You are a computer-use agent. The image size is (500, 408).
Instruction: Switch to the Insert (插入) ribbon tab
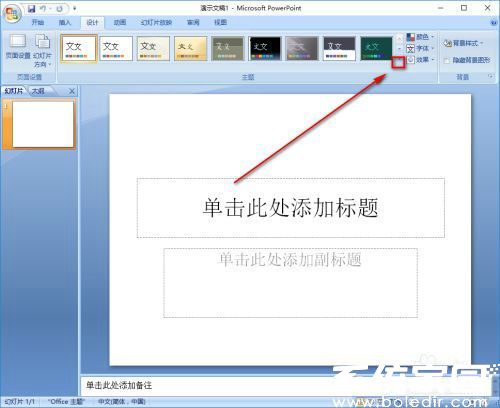click(x=65, y=23)
